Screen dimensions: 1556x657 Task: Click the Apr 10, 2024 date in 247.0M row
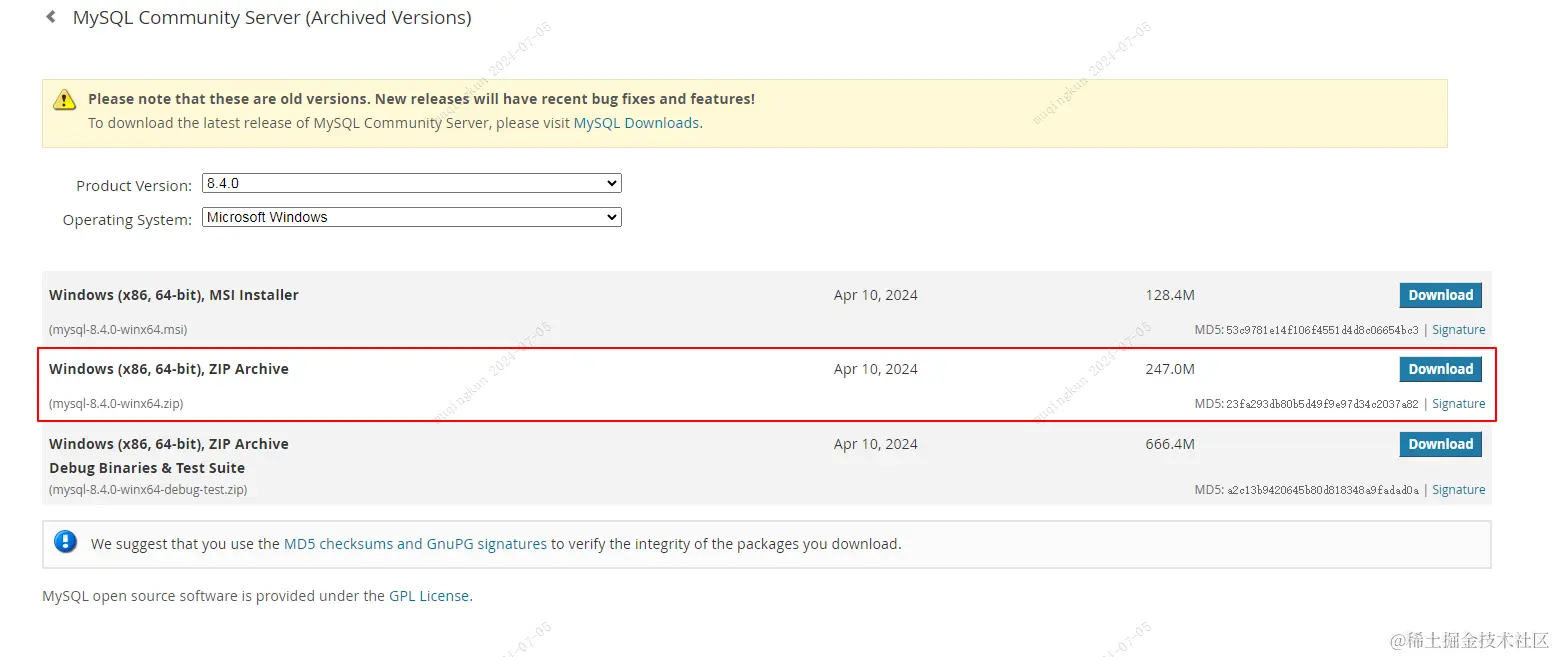[876, 369]
